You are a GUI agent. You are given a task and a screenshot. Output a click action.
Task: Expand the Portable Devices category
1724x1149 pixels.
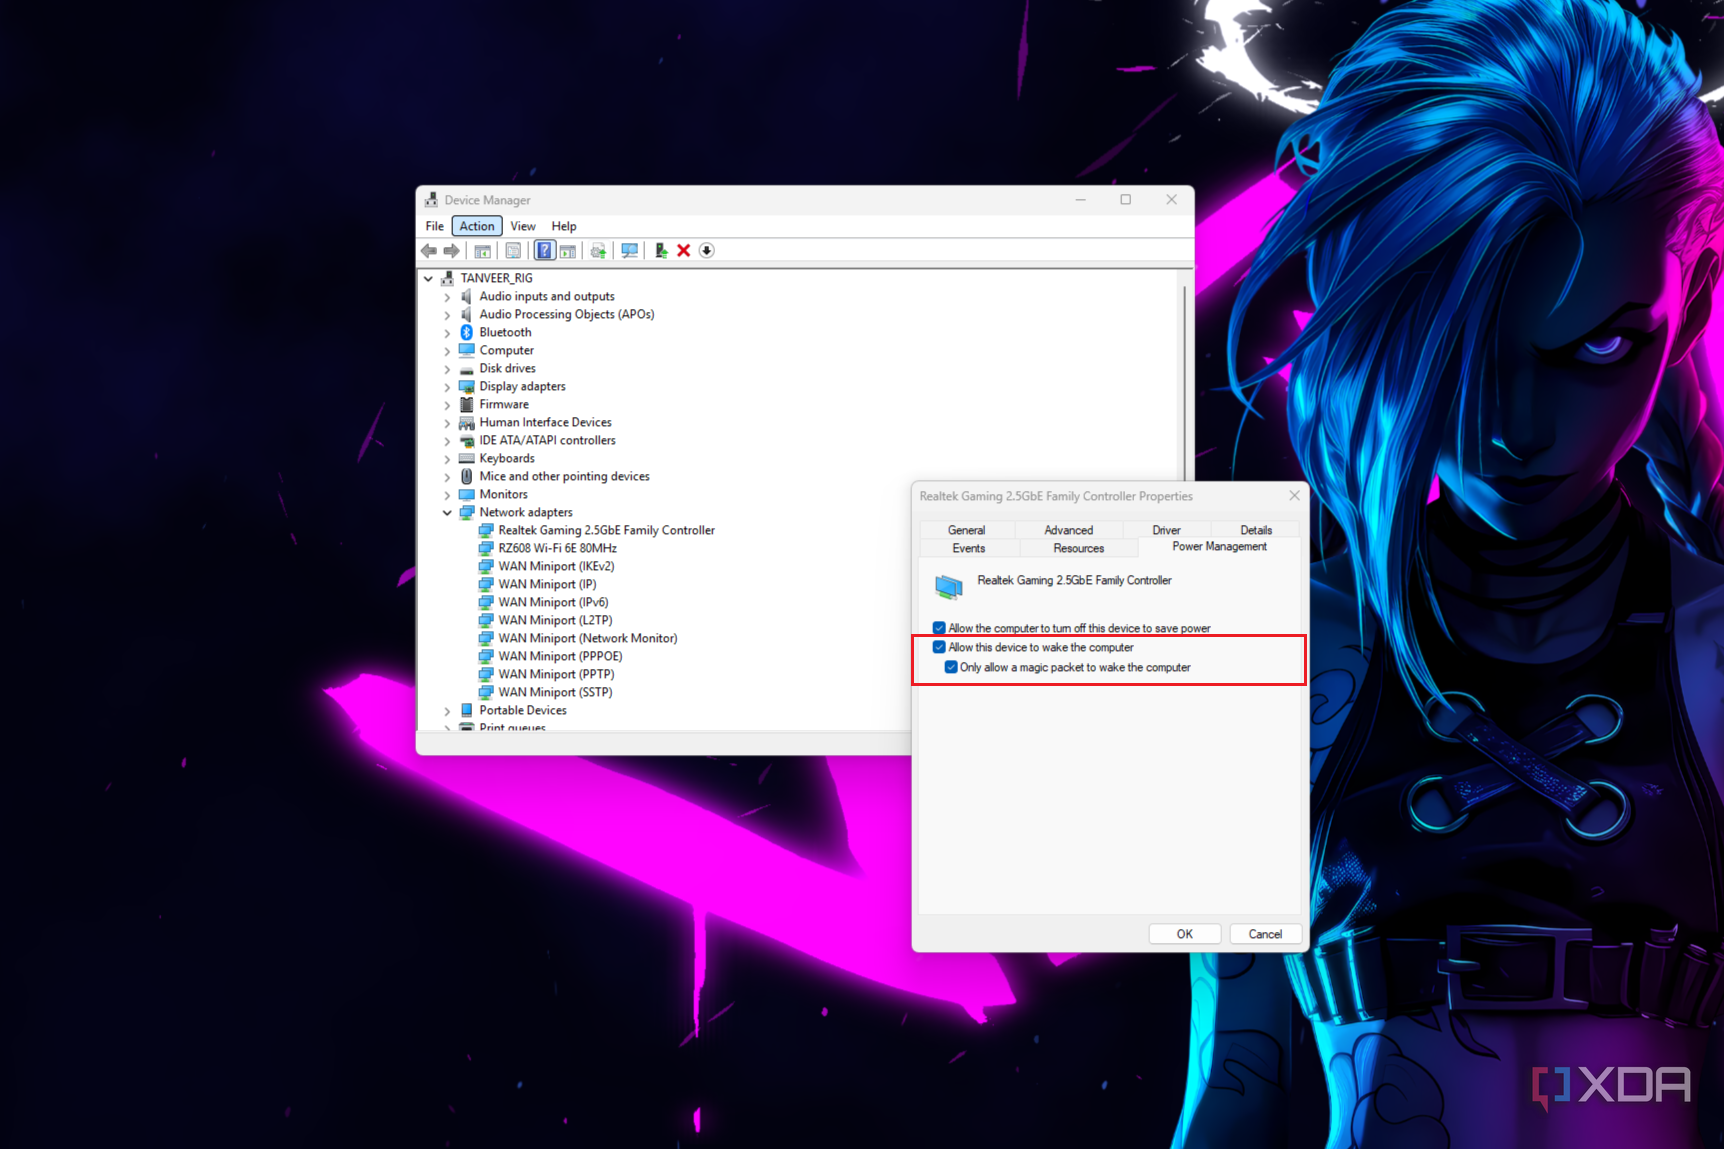tap(447, 711)
